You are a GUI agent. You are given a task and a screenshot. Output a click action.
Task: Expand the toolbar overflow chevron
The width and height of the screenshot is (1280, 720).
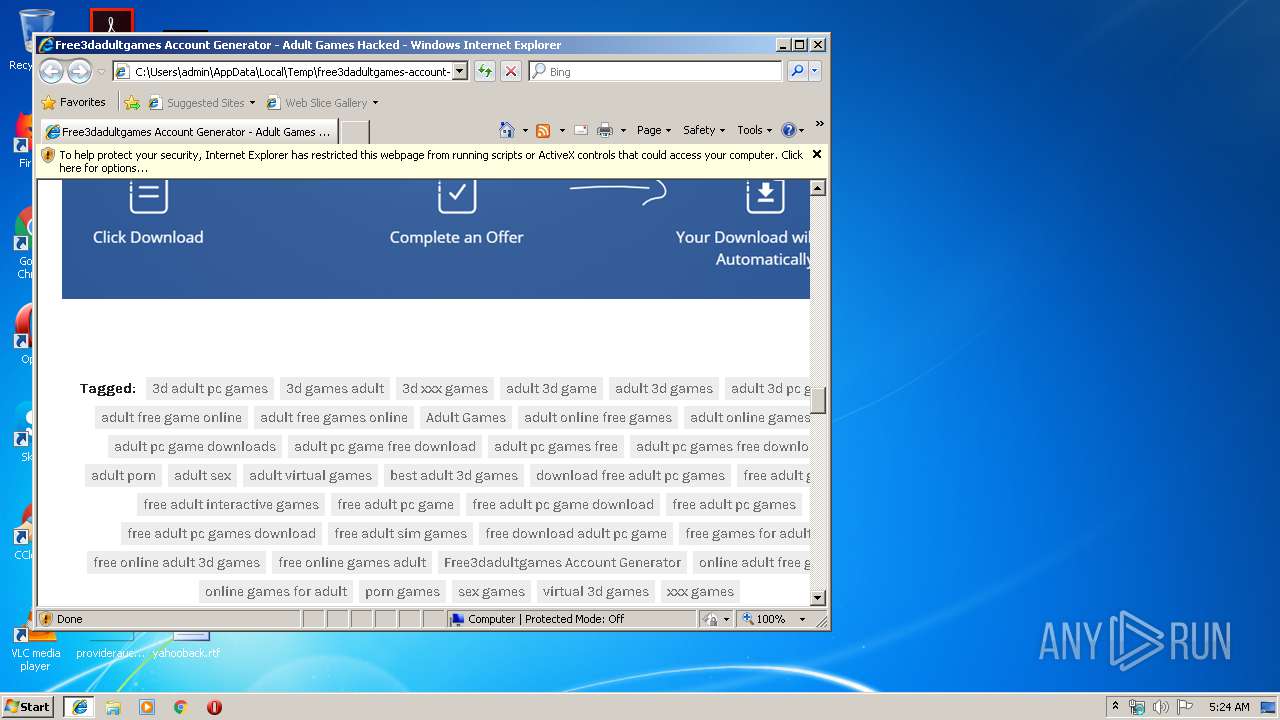click(x=819, y=125)
